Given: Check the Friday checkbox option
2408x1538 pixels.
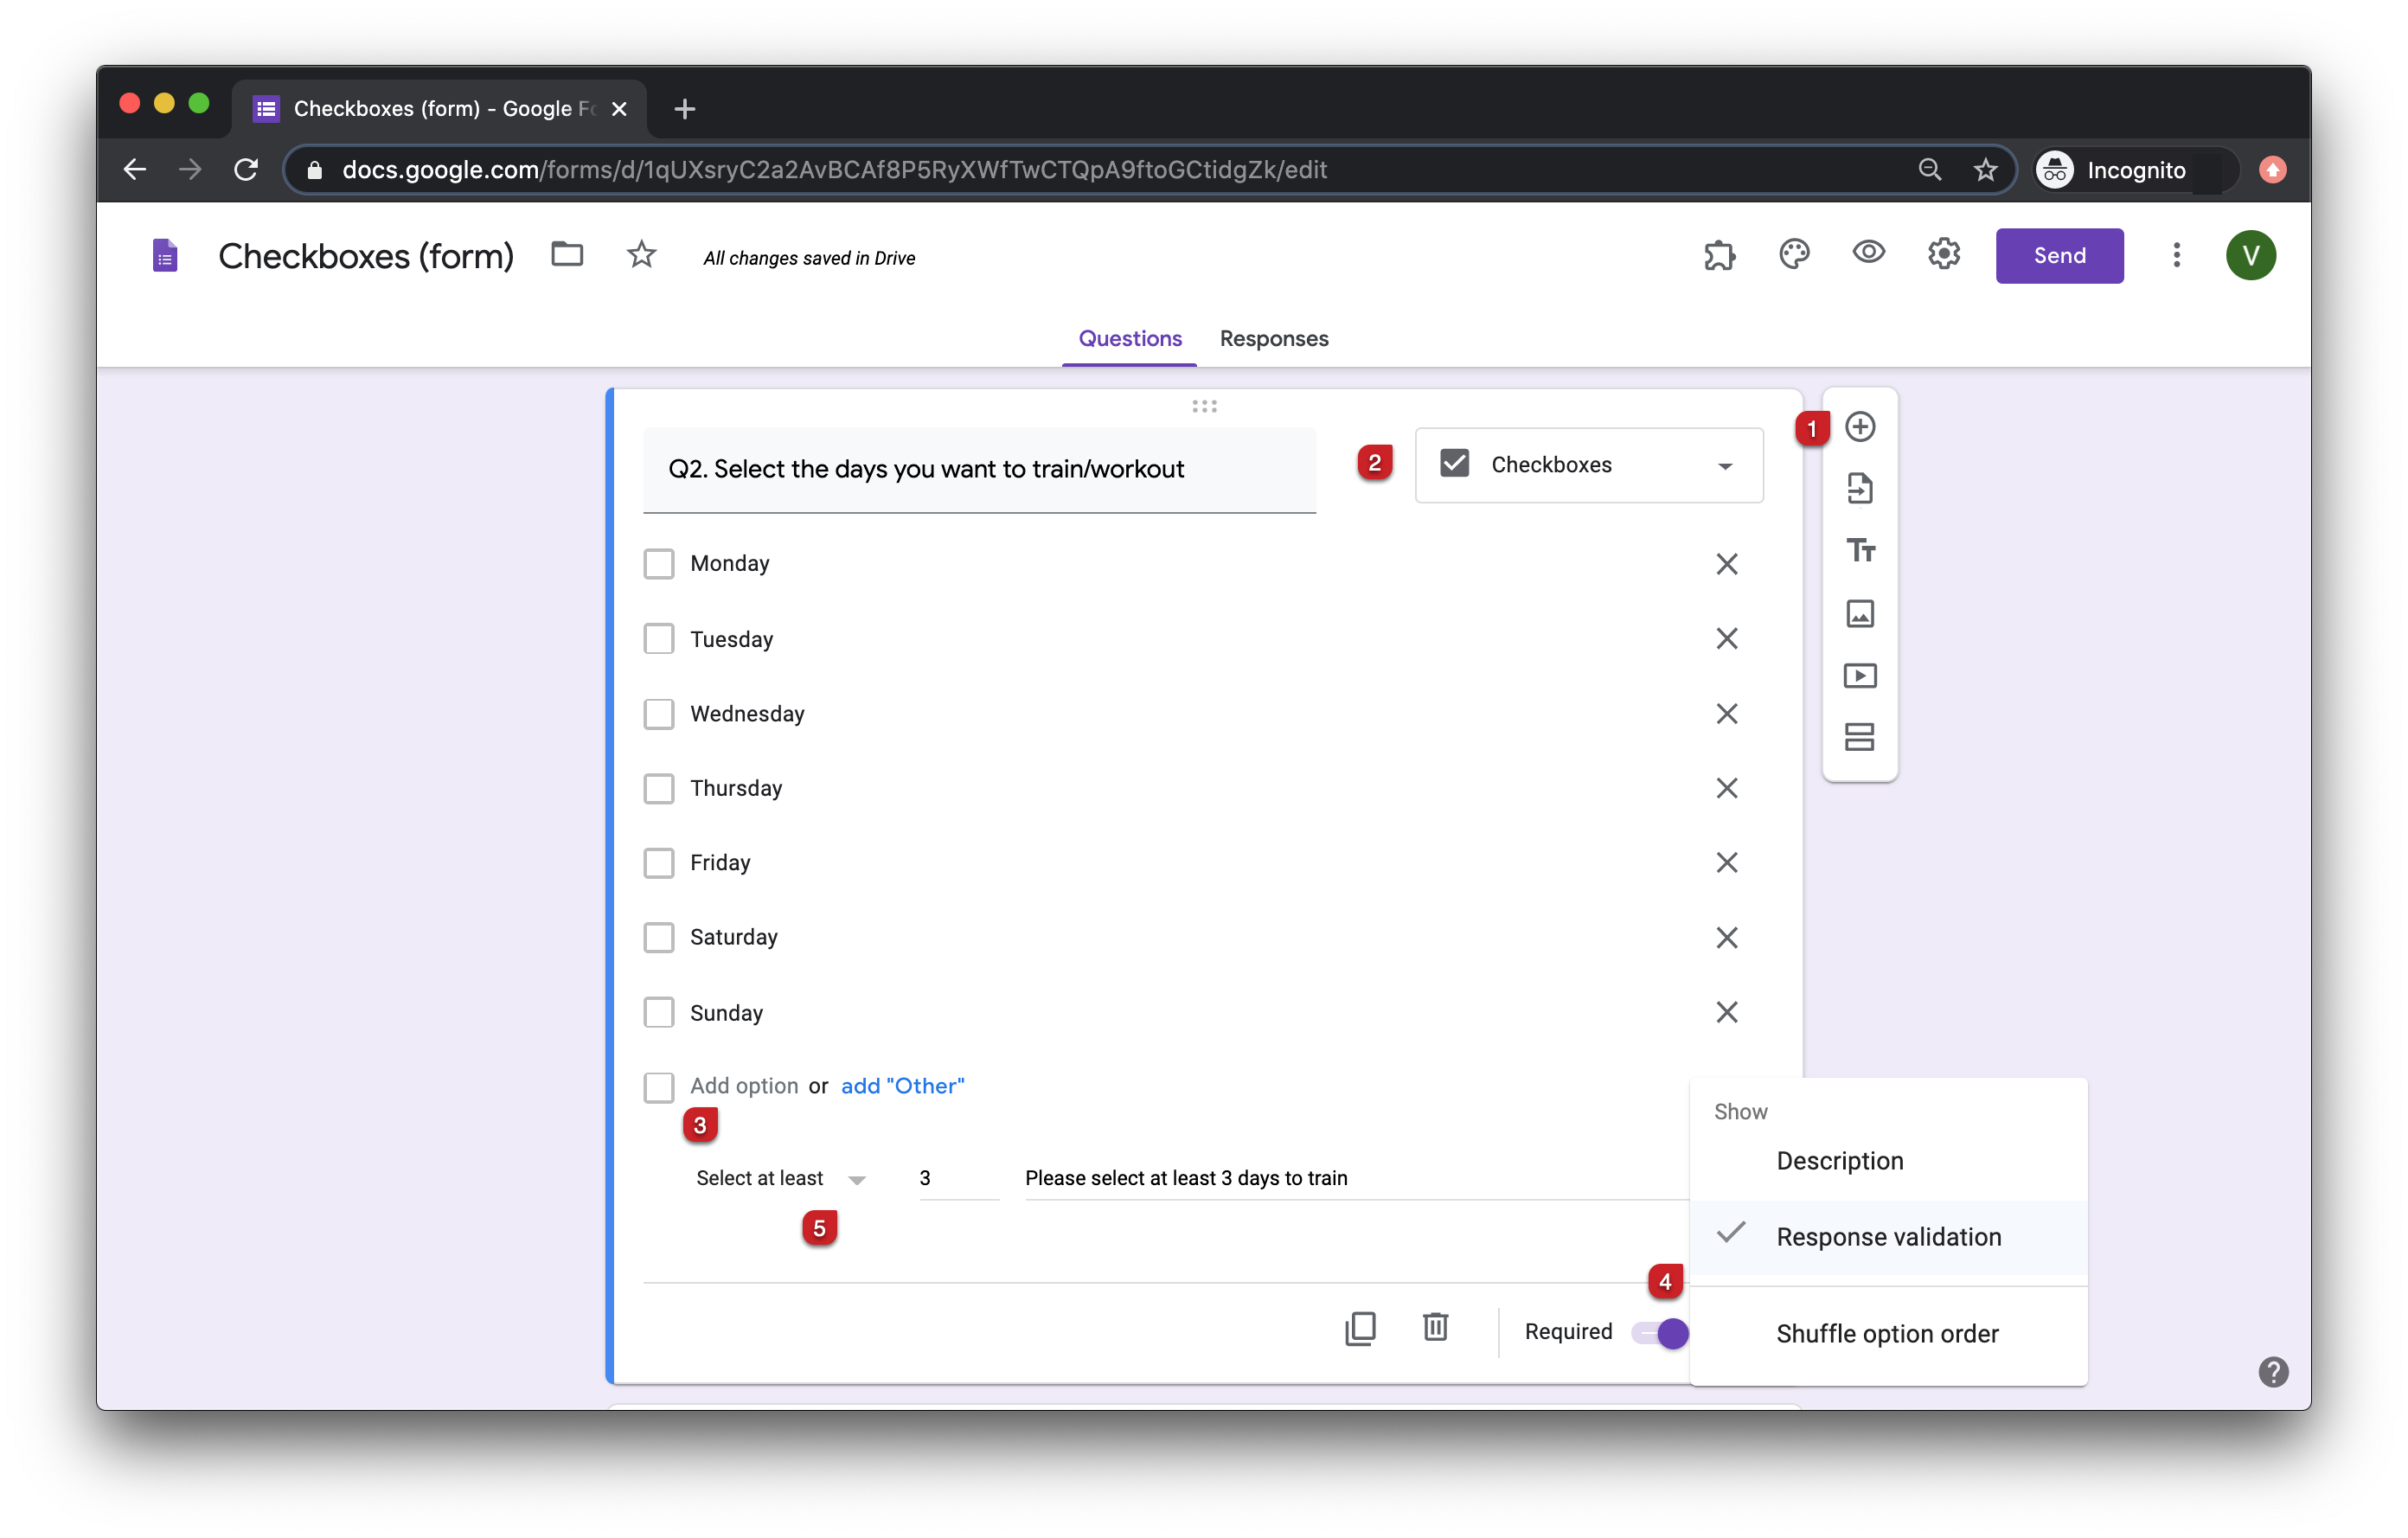Looking at the screenshot, I should 660,862.
